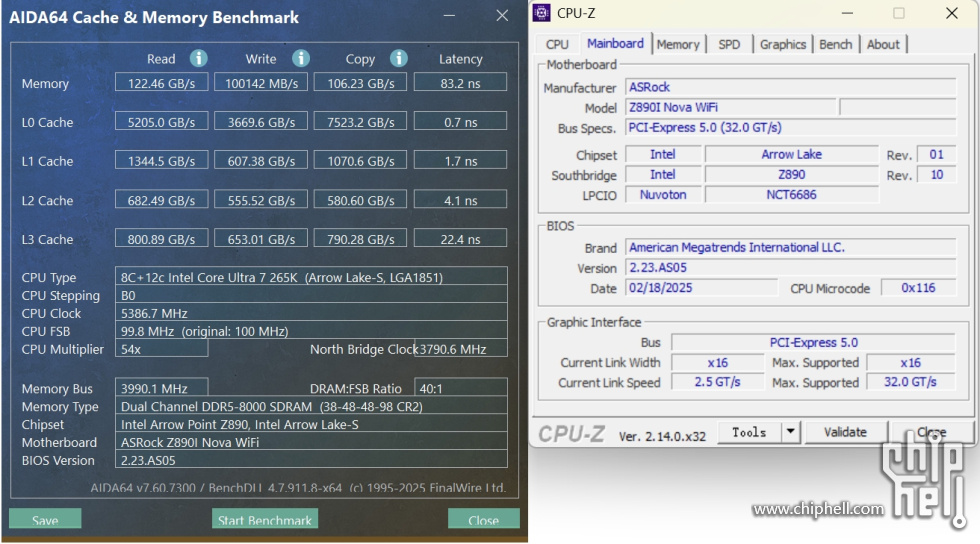Open the Memory tab in CPU-Z
This screenshot has height=544, width=980.
678,44
